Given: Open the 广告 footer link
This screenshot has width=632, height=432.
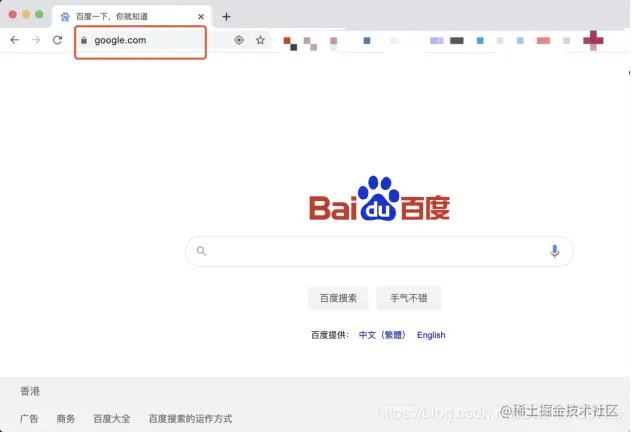Looking at the screenshot, I should (x=29, y=419).
